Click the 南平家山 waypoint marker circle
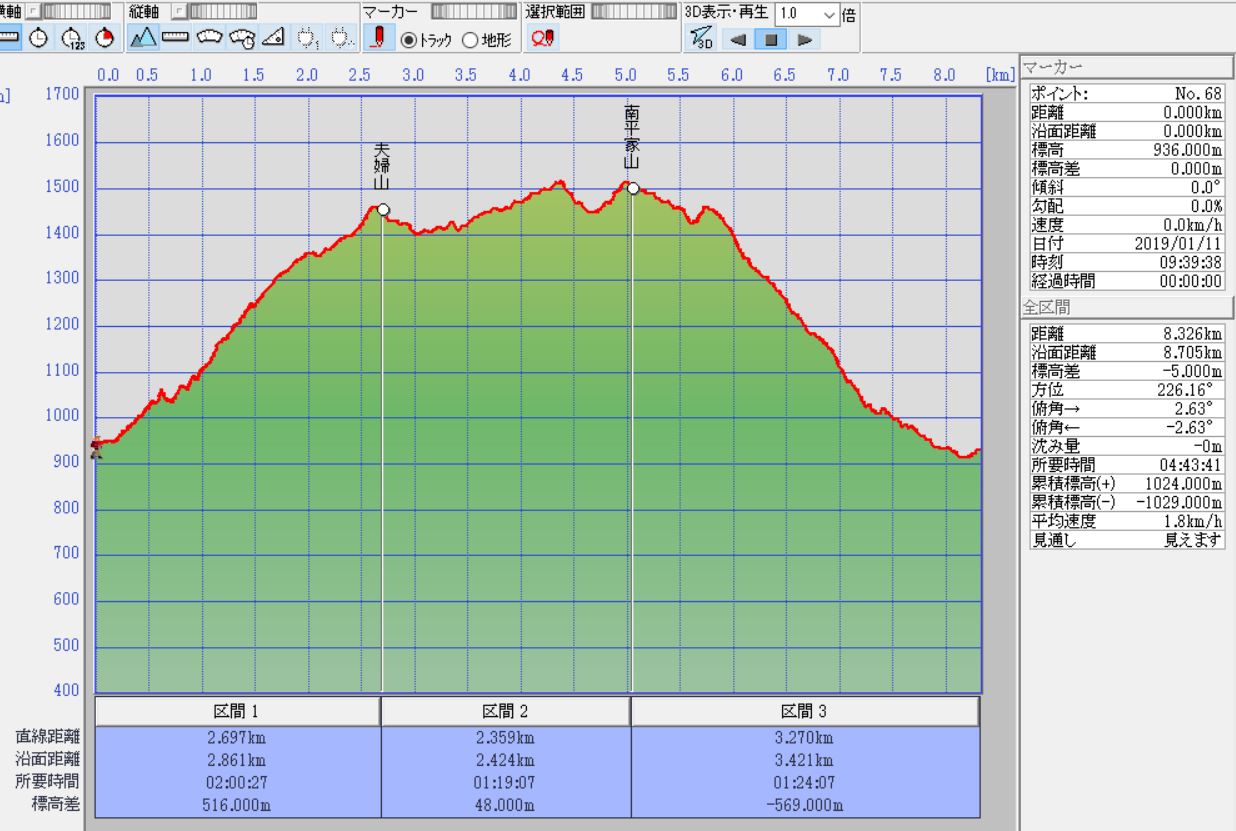The height and width of the screenshot is (831, 1236). click(x=632, y=188)
